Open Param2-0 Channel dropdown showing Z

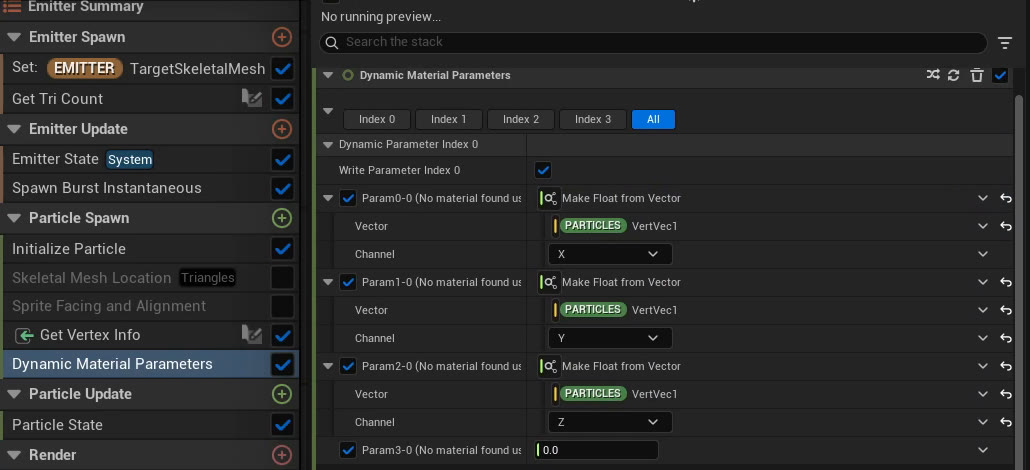tap(610, 422)
